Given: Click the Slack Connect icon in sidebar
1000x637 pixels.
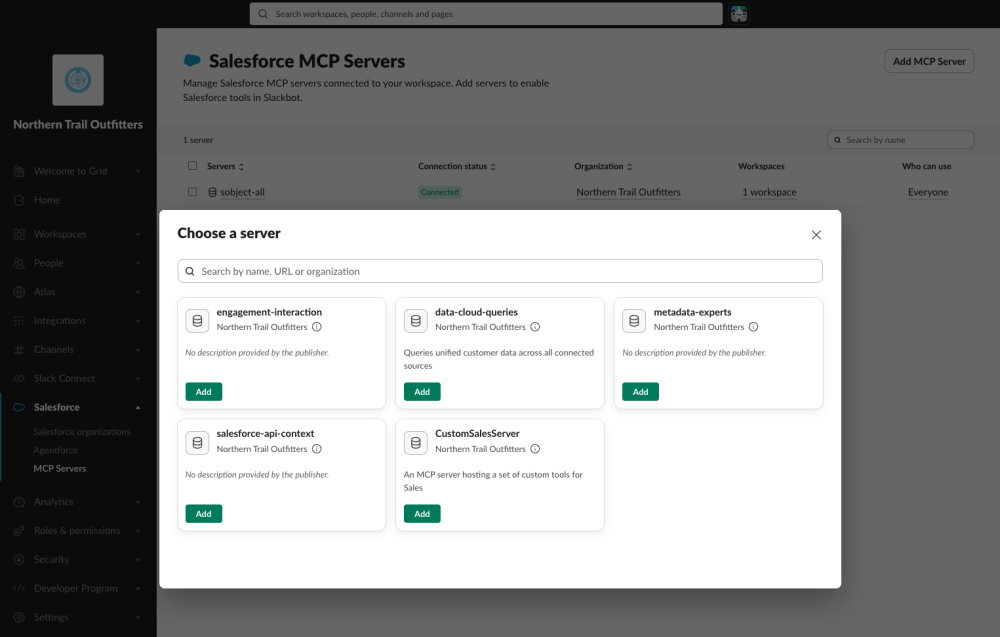Looking at the screenshot, I should [x=19, y=378].
